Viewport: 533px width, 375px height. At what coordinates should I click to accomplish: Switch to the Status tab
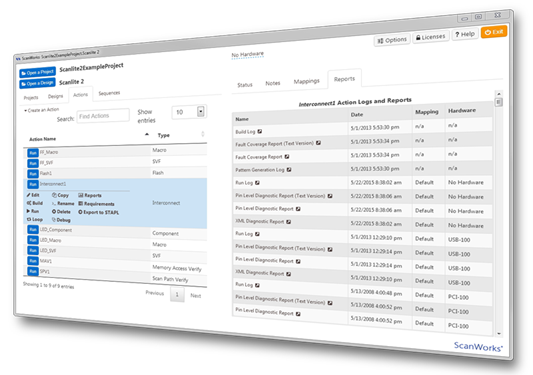coord(245,85)
